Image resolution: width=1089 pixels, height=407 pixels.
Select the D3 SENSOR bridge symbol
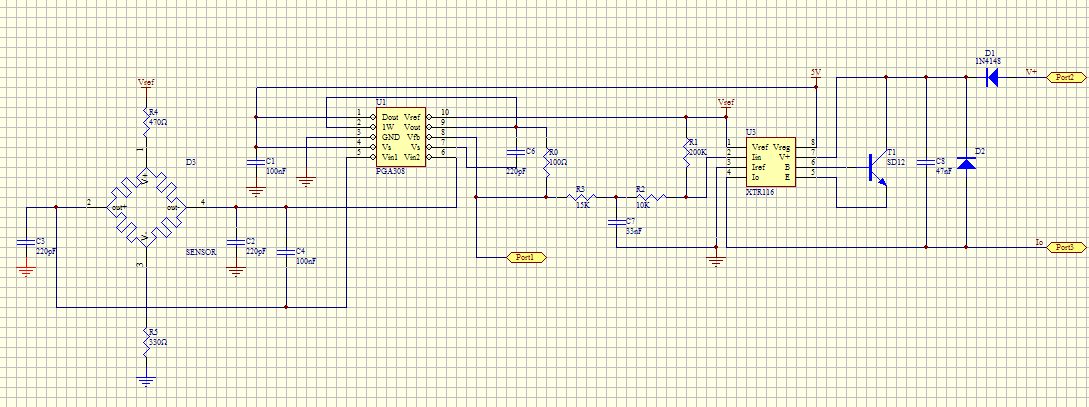[x=146, y=207]
